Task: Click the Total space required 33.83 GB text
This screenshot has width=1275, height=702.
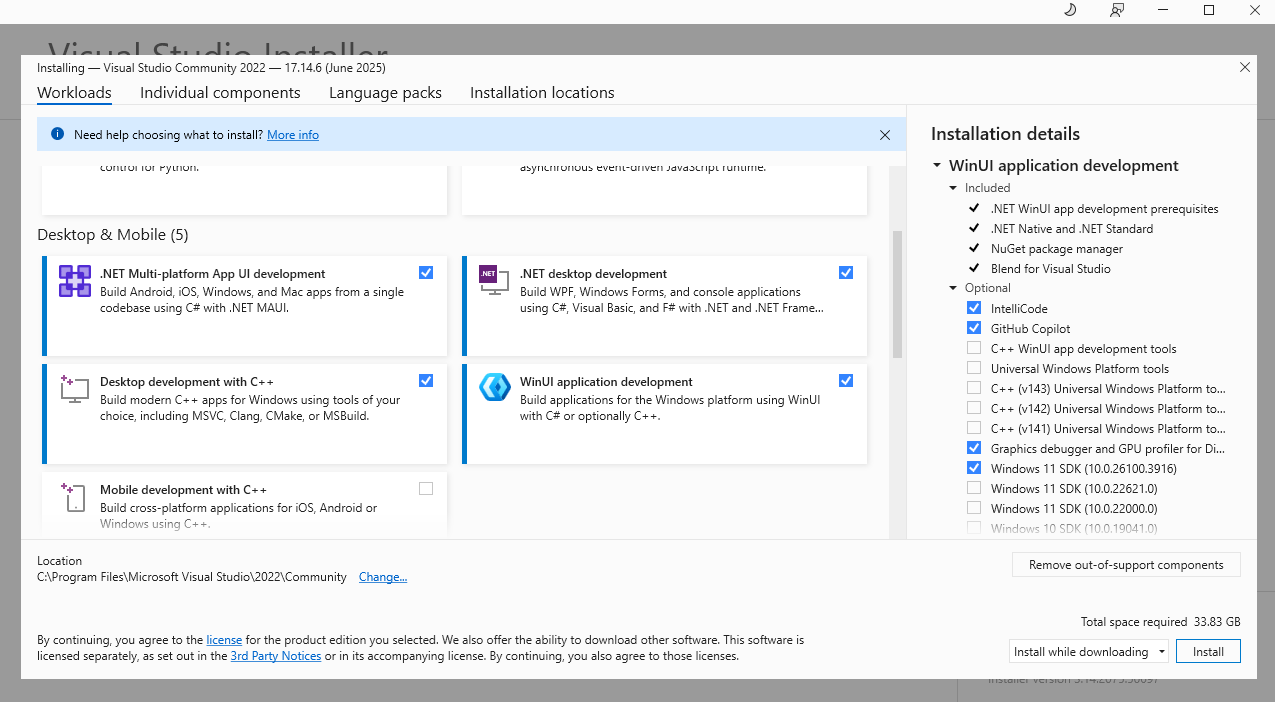Action: (x=1160, y=622)
